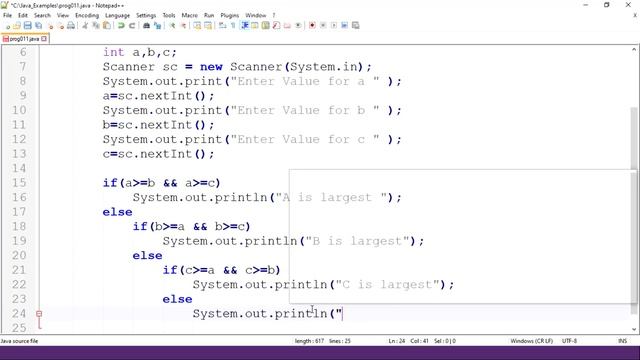The height and width of the screenshot is (360, 640).
Task: Open the Settings menu
Action: tap(146, 16)
